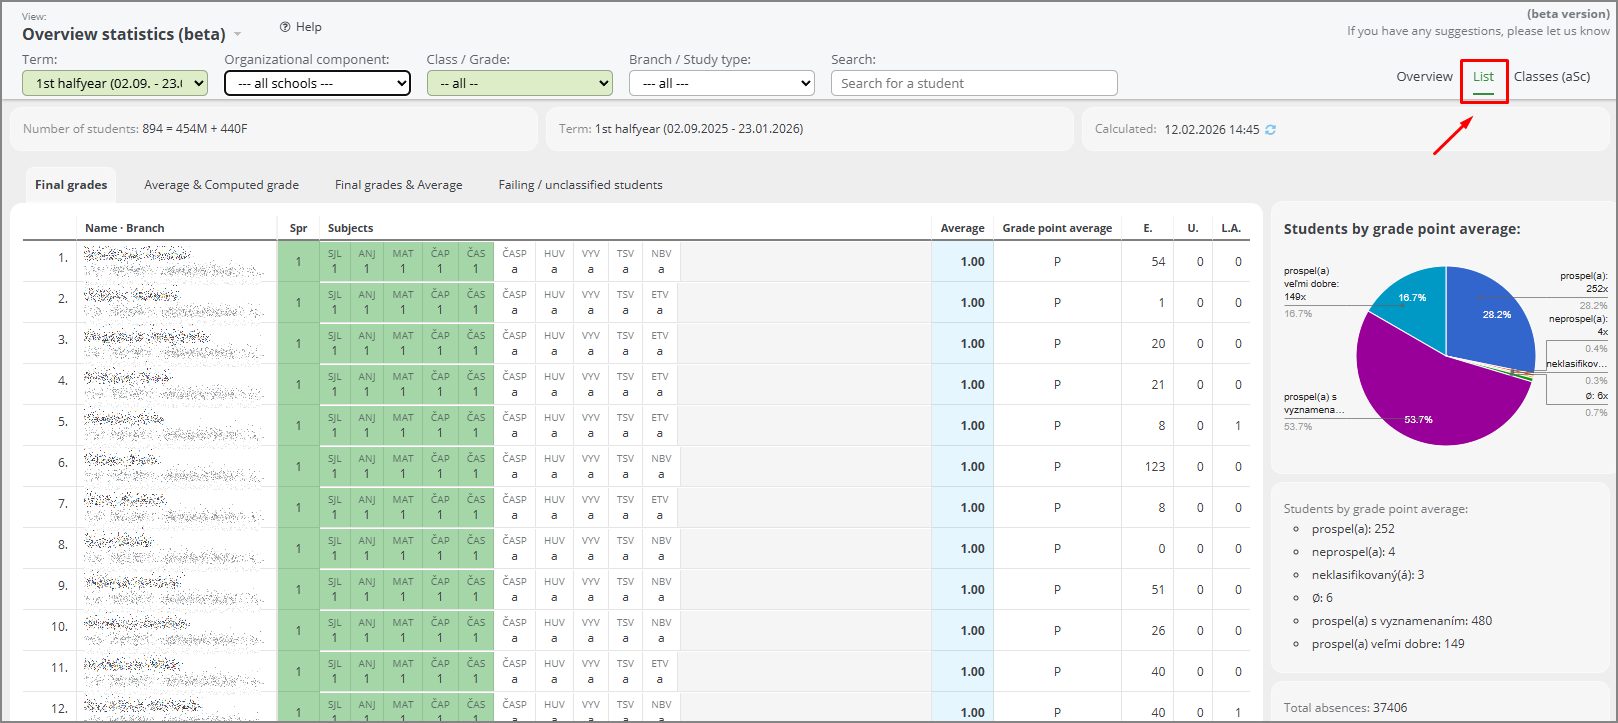
Task: Open the Classes (aSc) view
Action: point(1551,77)
